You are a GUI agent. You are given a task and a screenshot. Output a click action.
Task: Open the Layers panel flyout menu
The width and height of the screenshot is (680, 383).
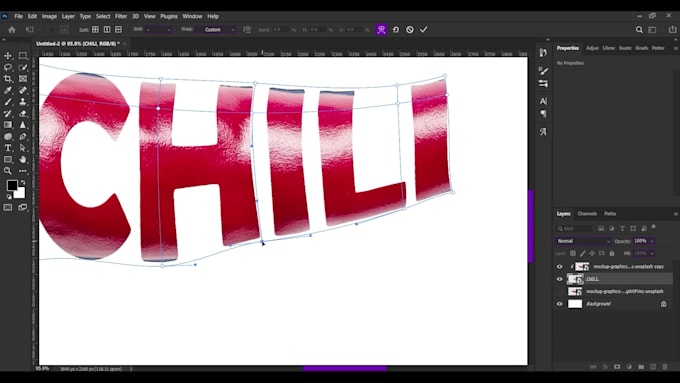pos(675,214)
